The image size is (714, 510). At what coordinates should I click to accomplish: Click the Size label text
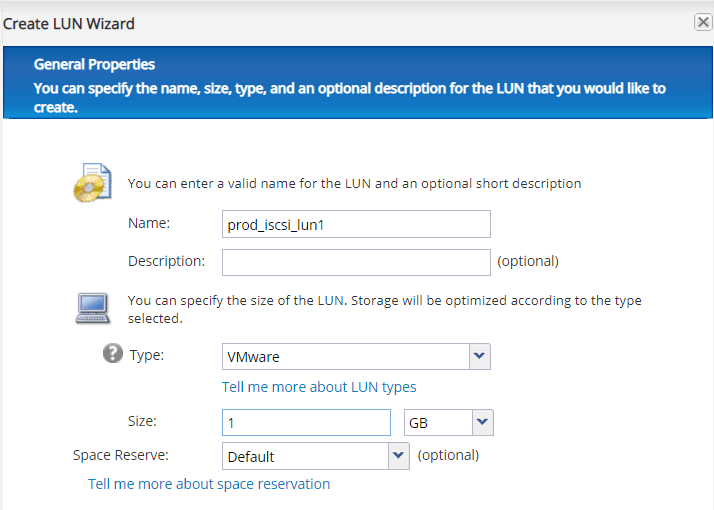[x=142, y=422]
